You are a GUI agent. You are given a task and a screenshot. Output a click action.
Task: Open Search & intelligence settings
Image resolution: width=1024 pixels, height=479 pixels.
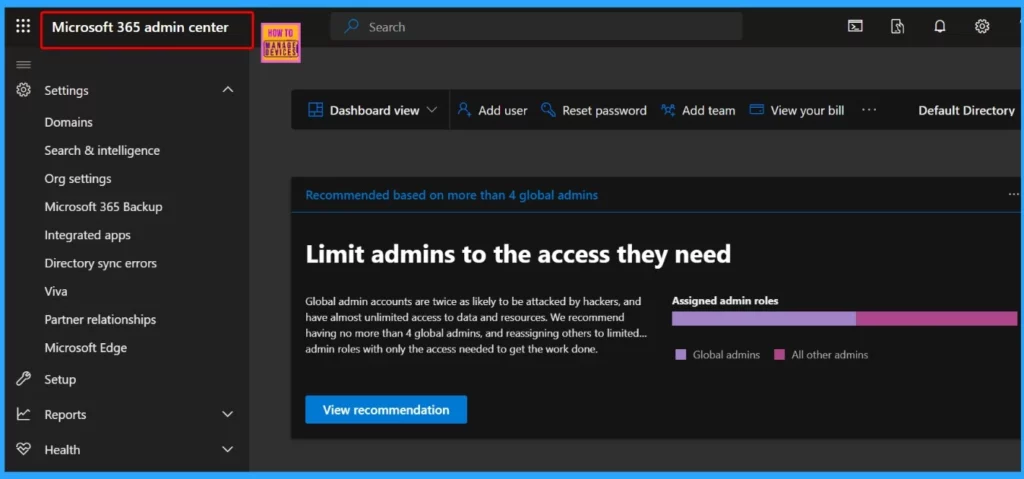[x=102, y=150]
